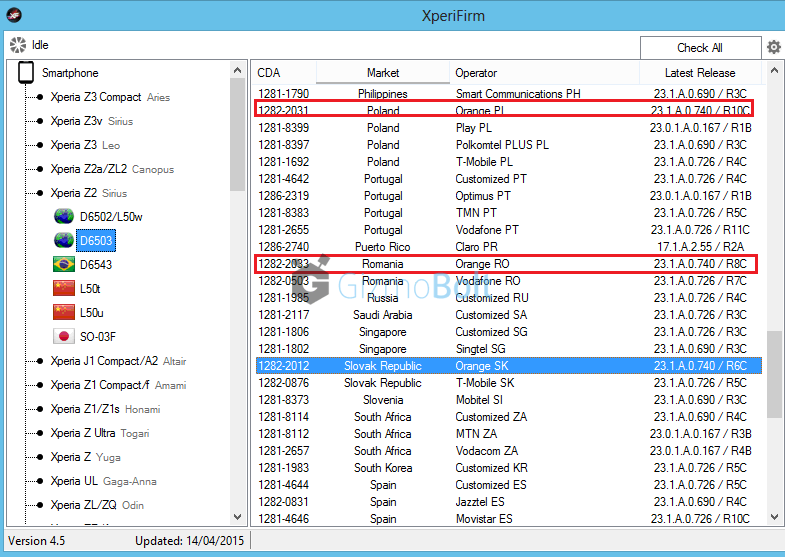Screen dimensions: 785x557
Task: Select the T-Mobile SK firmware row
Action: click(509, 383)
